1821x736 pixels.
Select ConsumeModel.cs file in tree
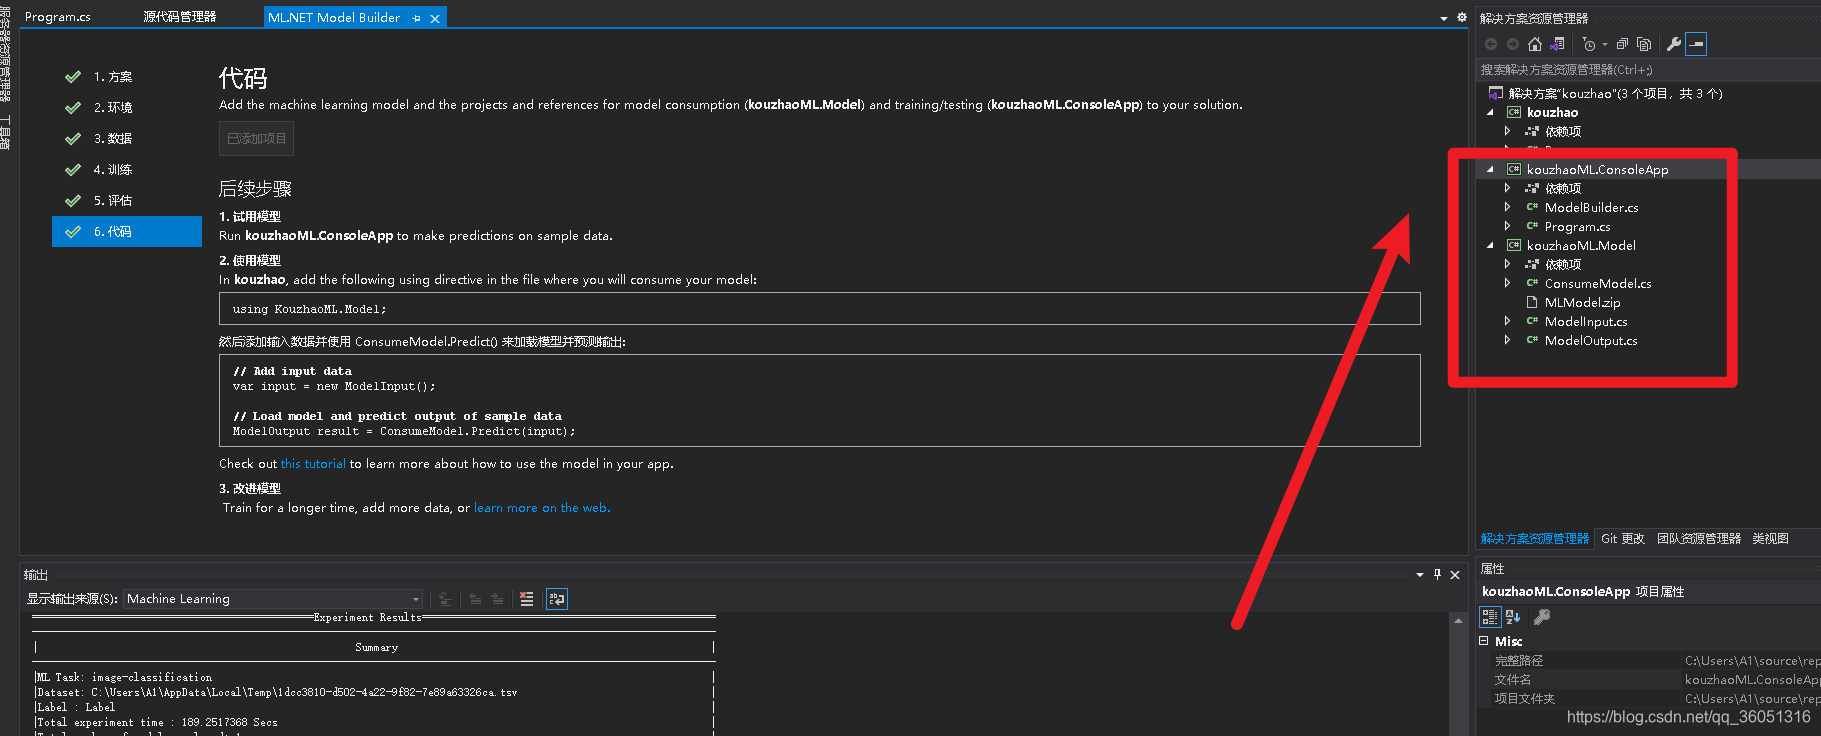tap(1598, 283)
